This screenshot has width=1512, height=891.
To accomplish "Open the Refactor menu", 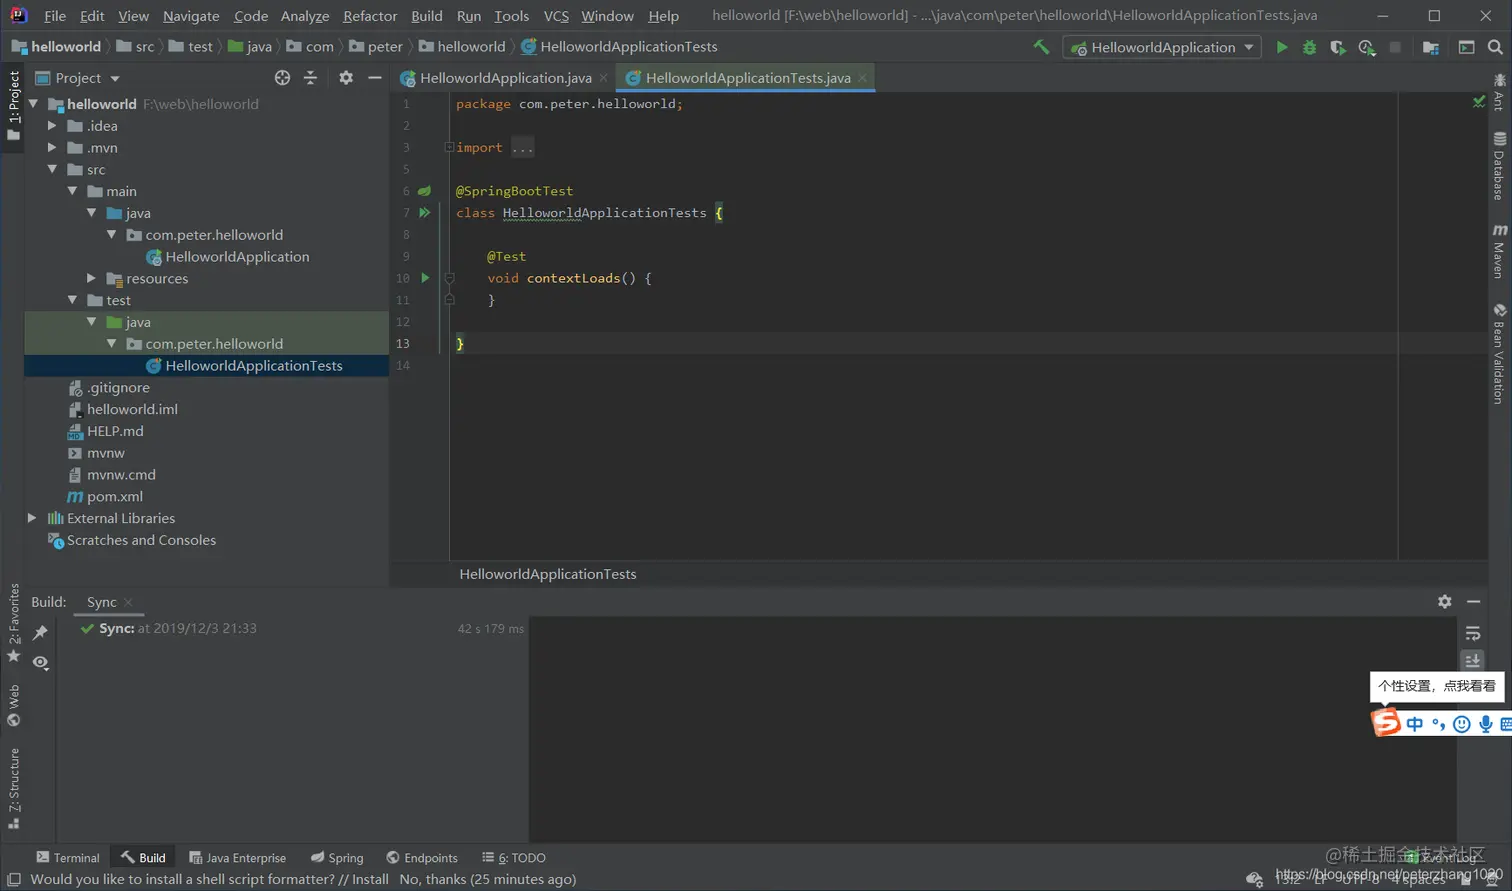I will (x=369, y=16).
